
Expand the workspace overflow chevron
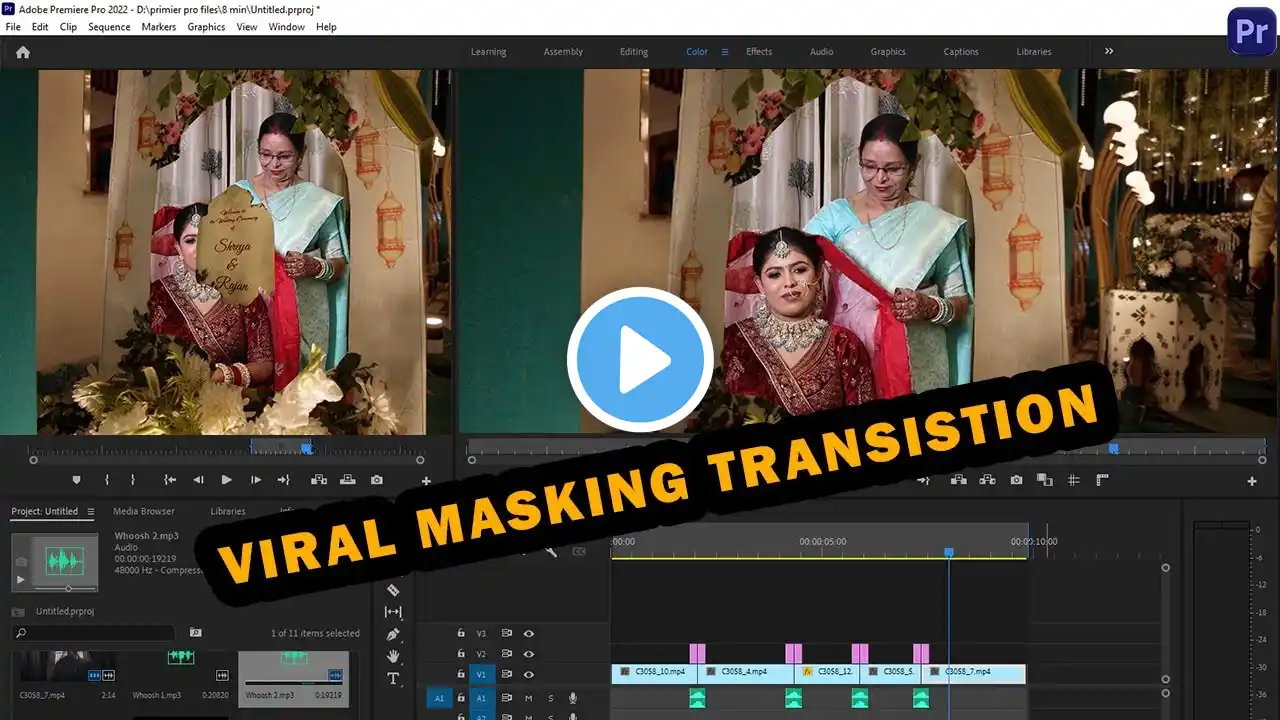[x=1109, y=51]
